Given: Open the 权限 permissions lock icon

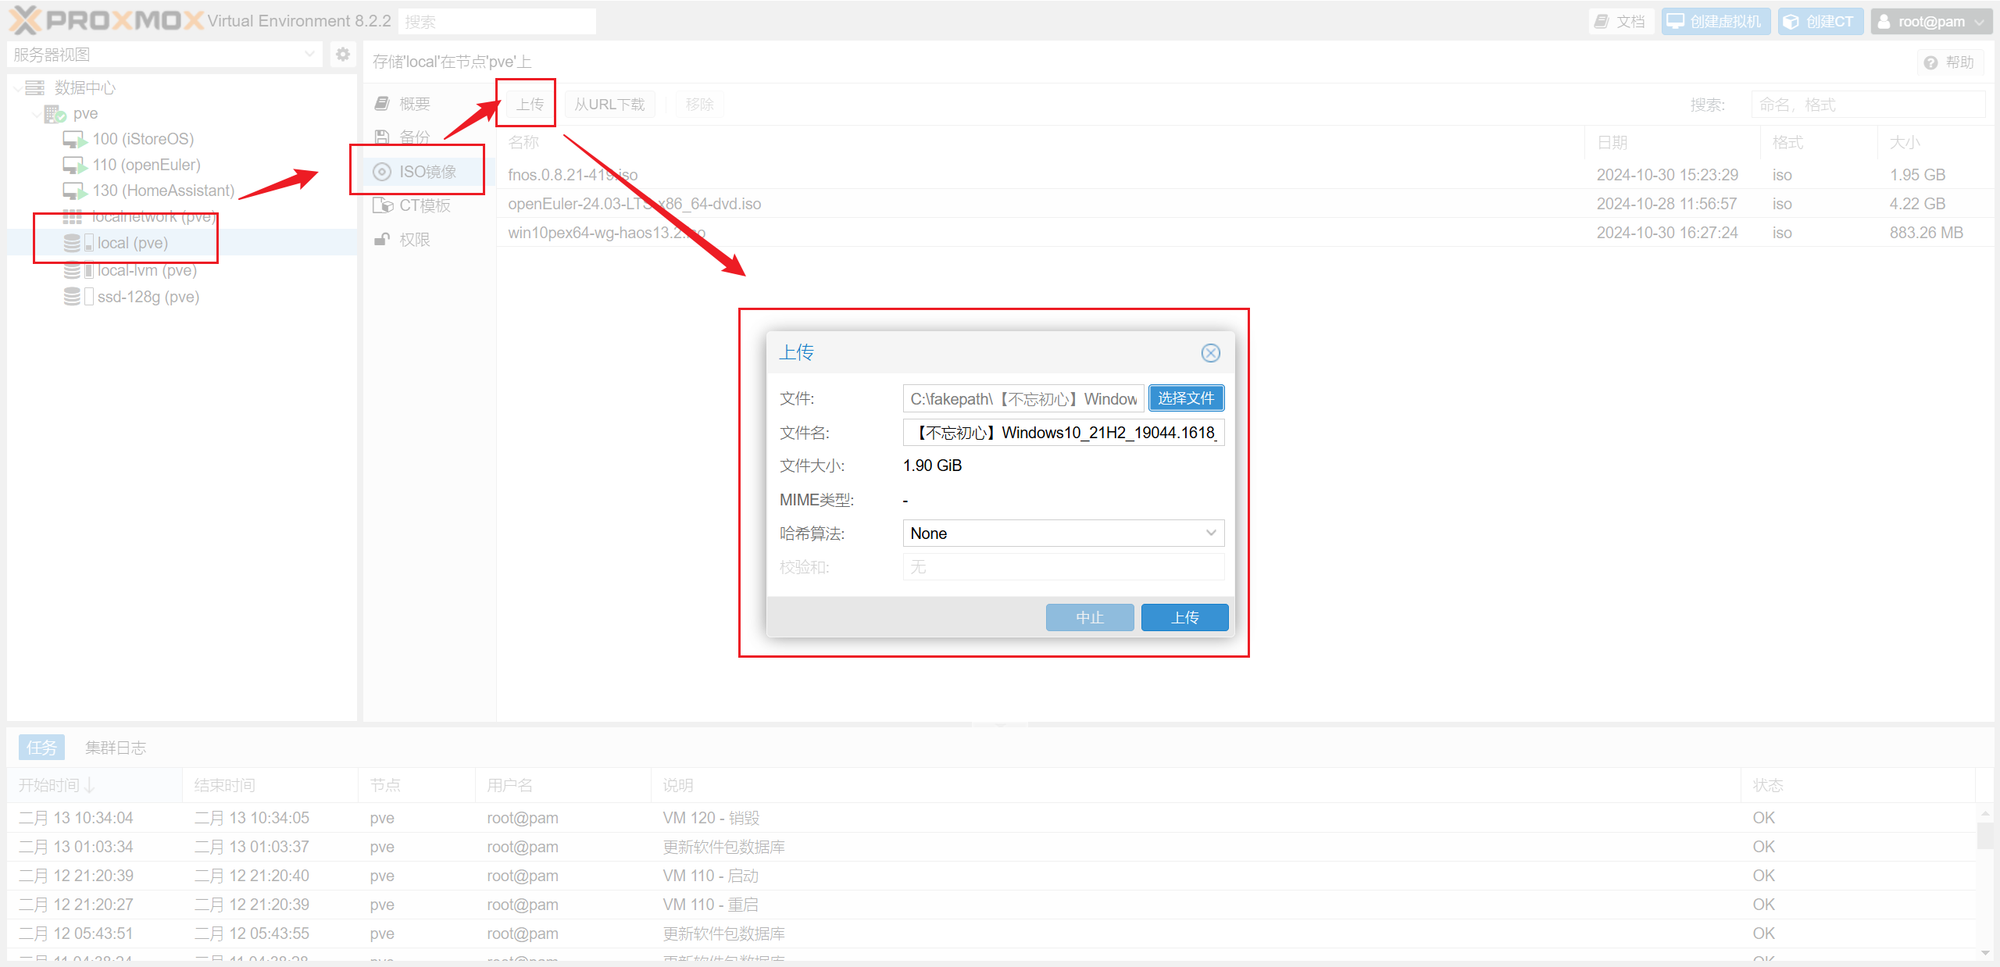Looking at the screenshot, I should coord(382,240).
